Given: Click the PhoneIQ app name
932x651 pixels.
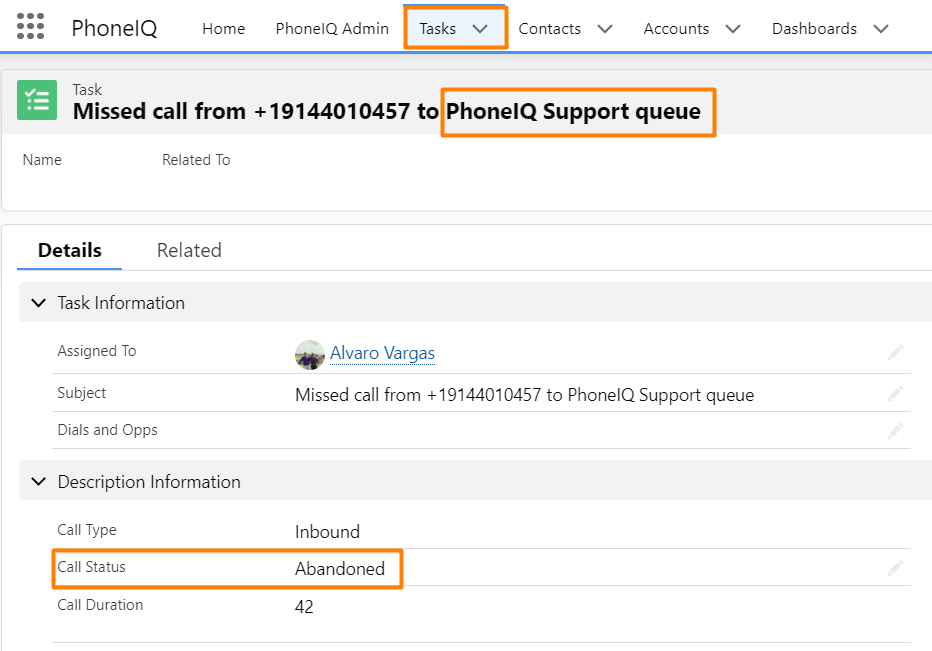Looking at the screenshot, I should tap(114, 28).
